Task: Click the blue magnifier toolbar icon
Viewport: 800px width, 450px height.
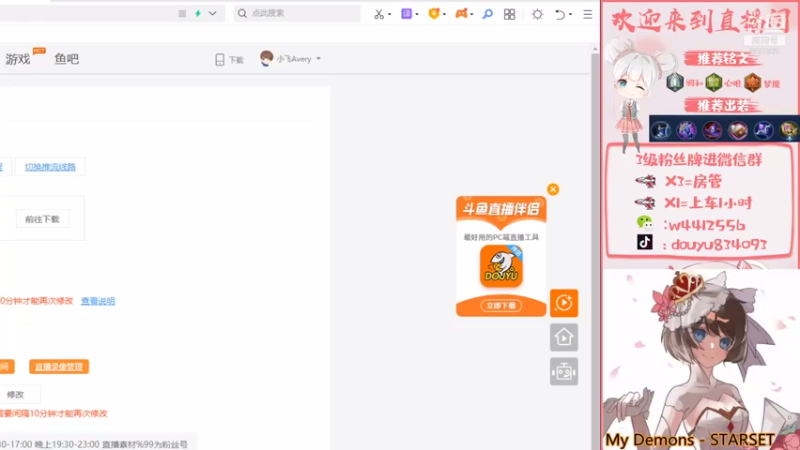Action: (x=488, y=14)
